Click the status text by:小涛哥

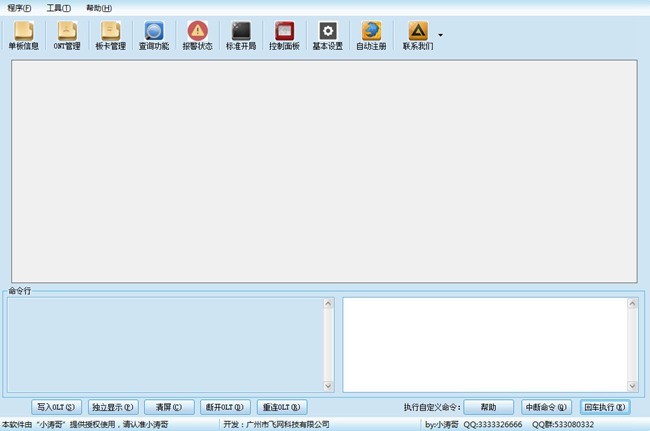(x=442, y=424)
